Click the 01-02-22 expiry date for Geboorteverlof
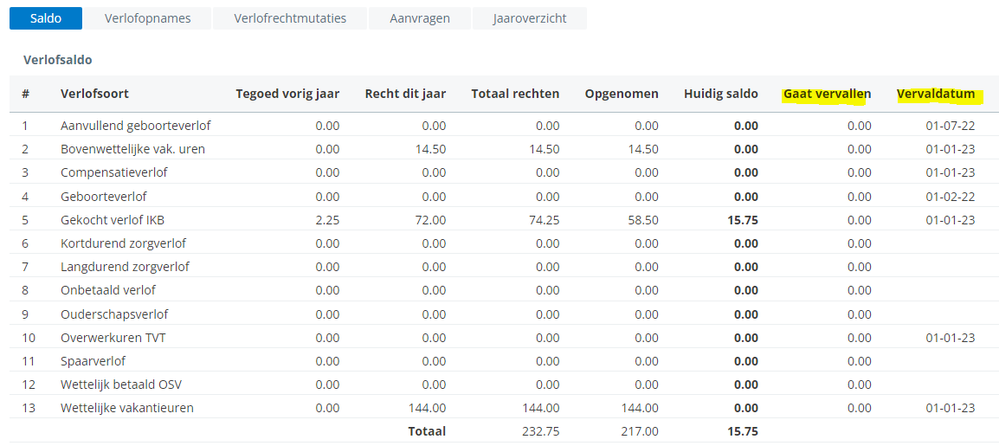Image resolution: width=999 pixels, height=447 pixels. coord(950,196)
